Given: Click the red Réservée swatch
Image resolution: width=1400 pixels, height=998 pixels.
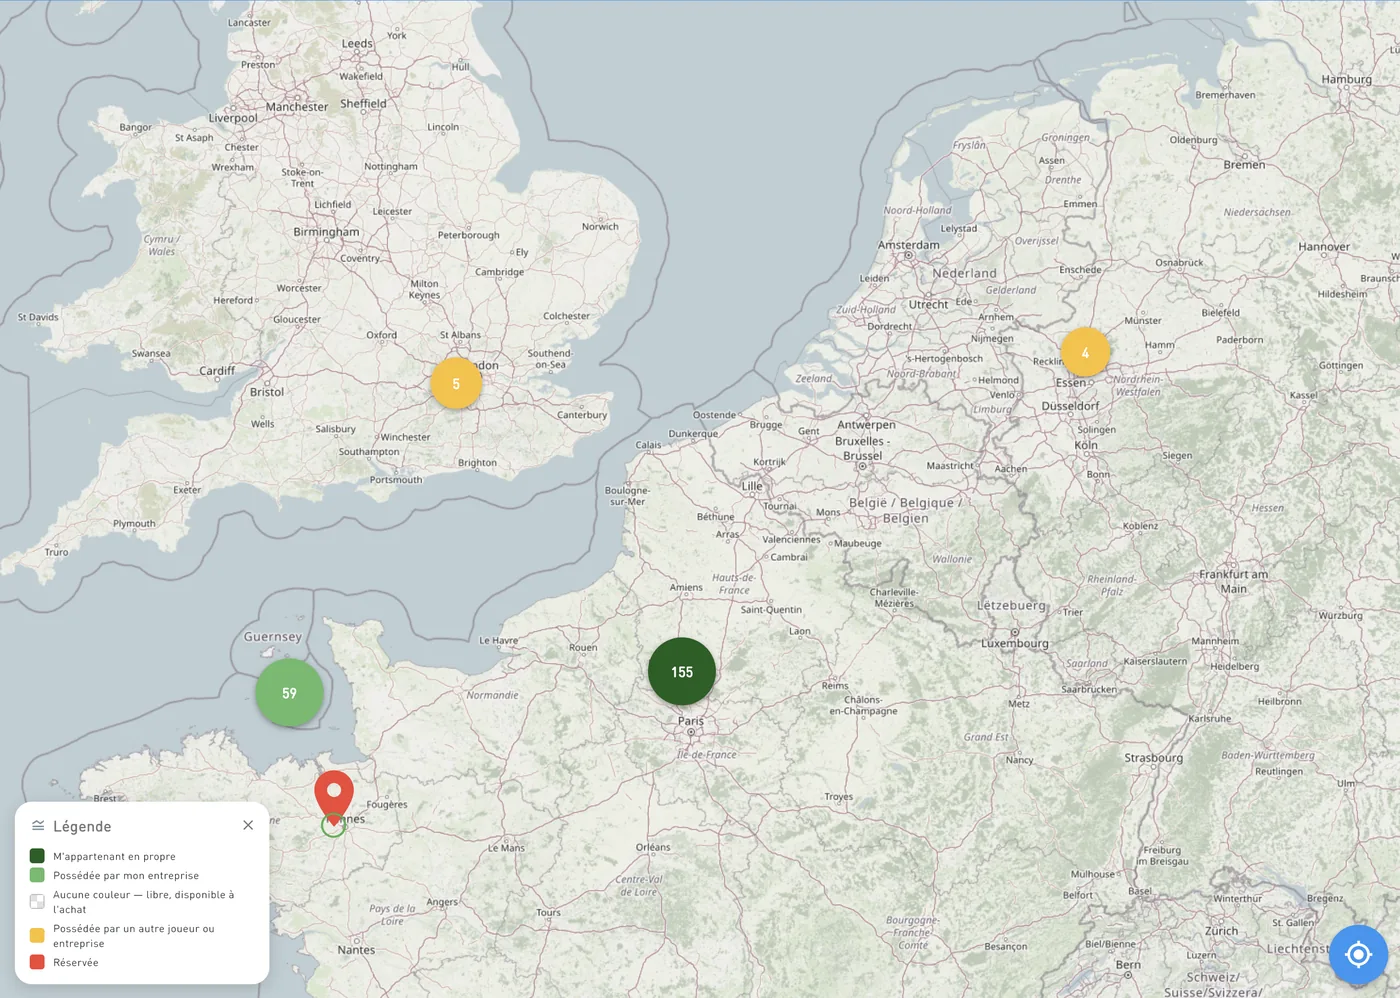Looking at the screenshot, I should [x=37, y=962].
